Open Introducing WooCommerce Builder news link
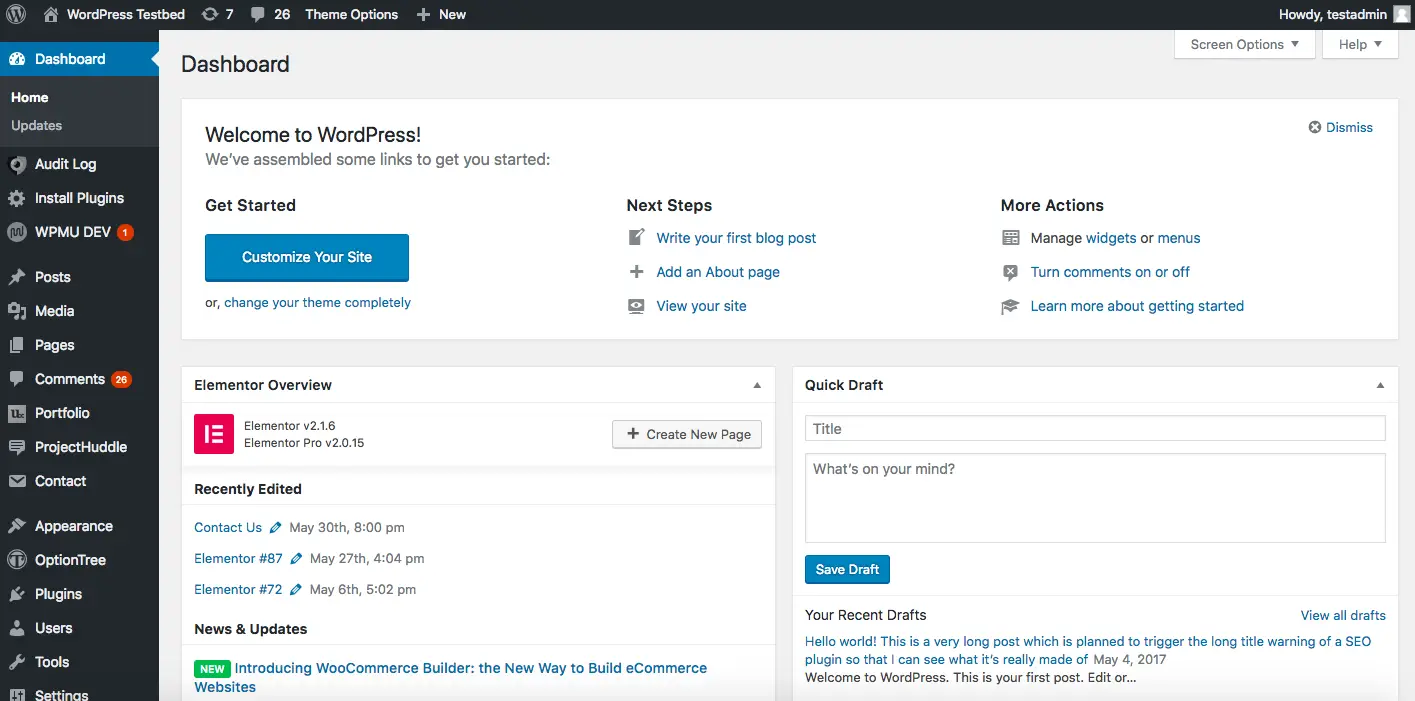 pos(450,677)
